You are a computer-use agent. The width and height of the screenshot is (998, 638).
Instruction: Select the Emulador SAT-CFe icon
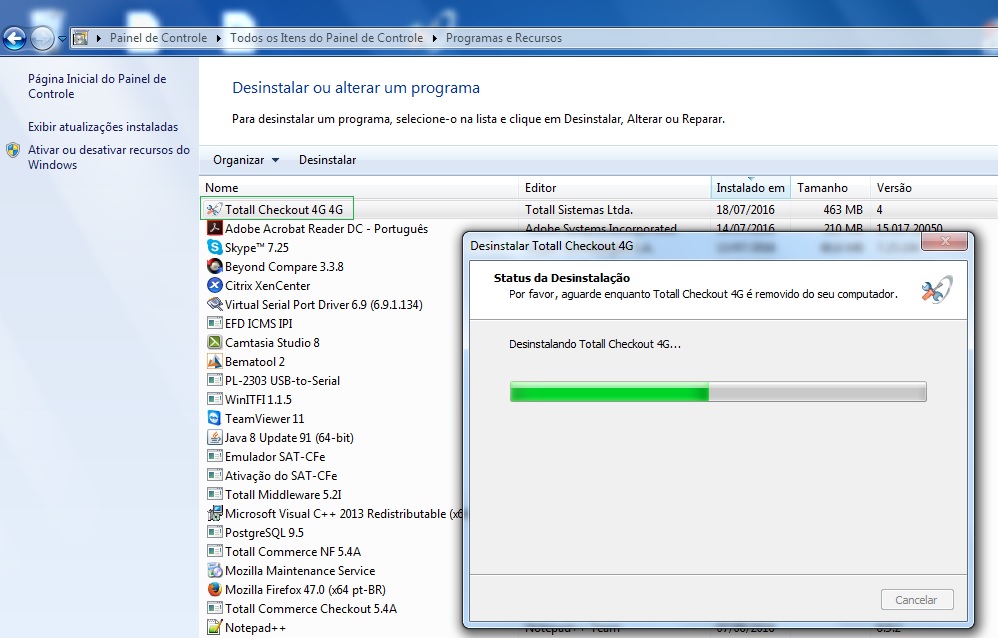(x=214, y=456)
